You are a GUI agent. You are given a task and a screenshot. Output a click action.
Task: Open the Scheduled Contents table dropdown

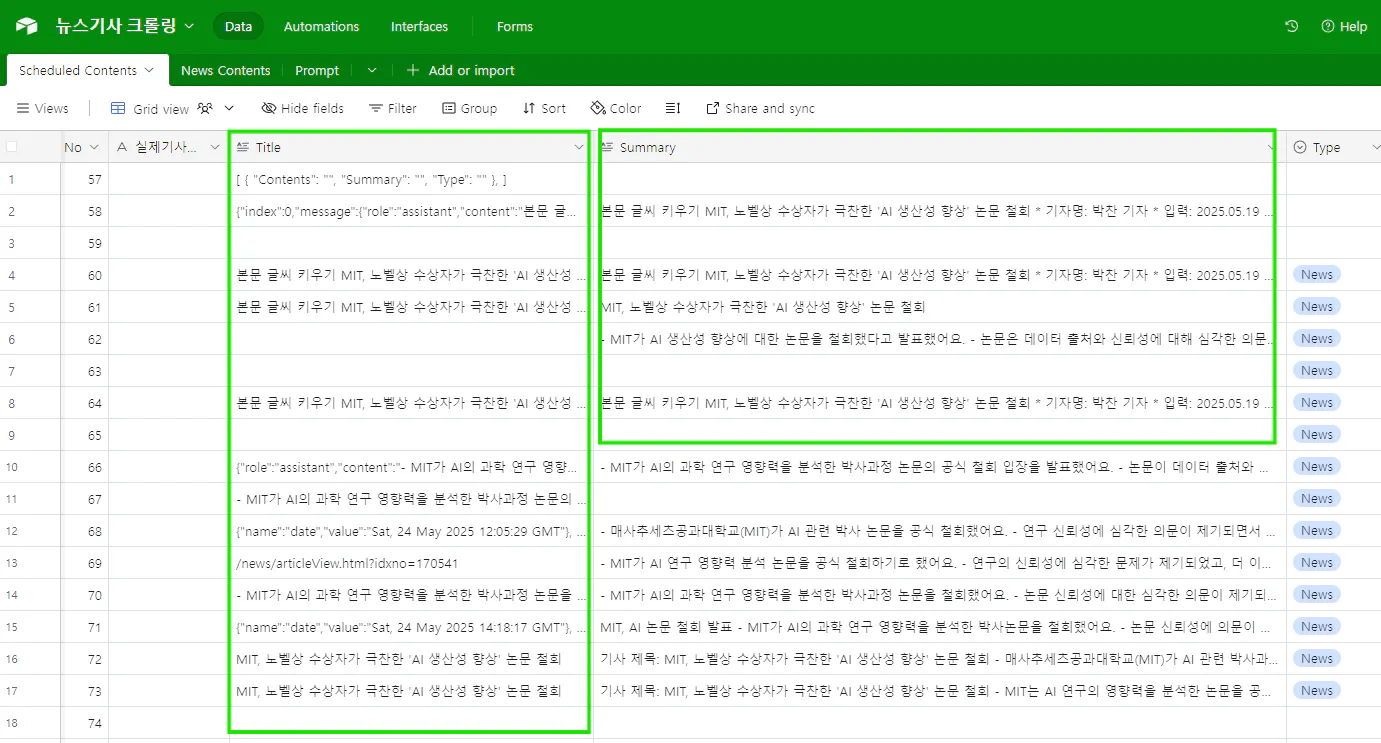click(147, 70)
